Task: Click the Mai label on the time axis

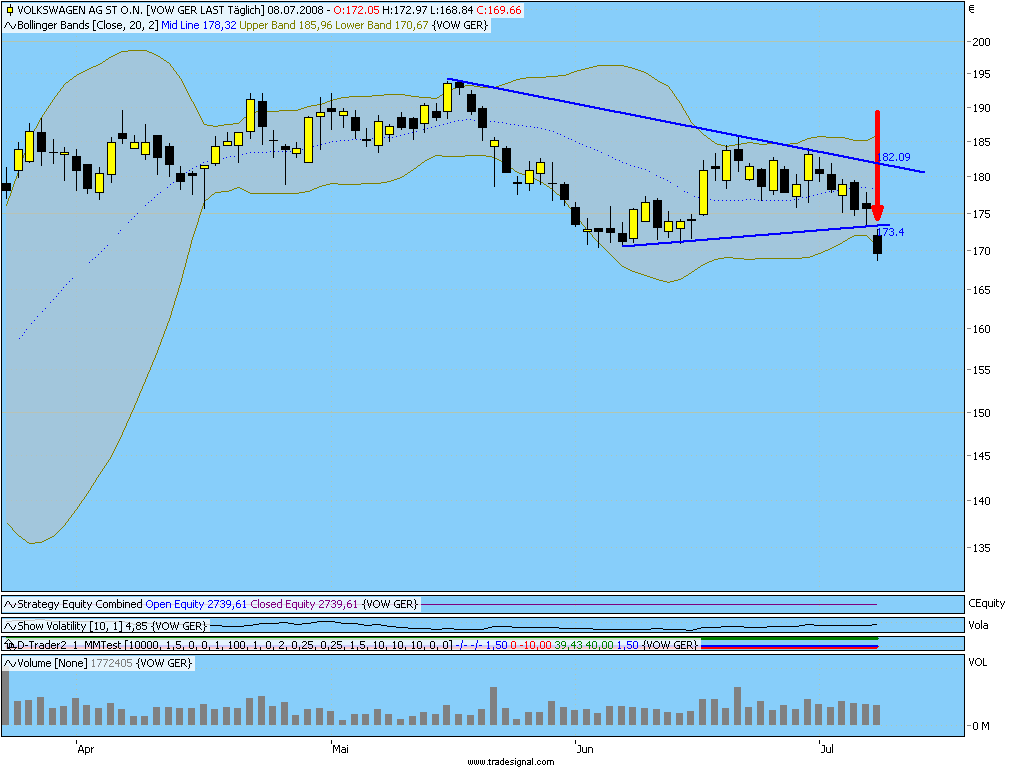Action: [x=340, y=749]
